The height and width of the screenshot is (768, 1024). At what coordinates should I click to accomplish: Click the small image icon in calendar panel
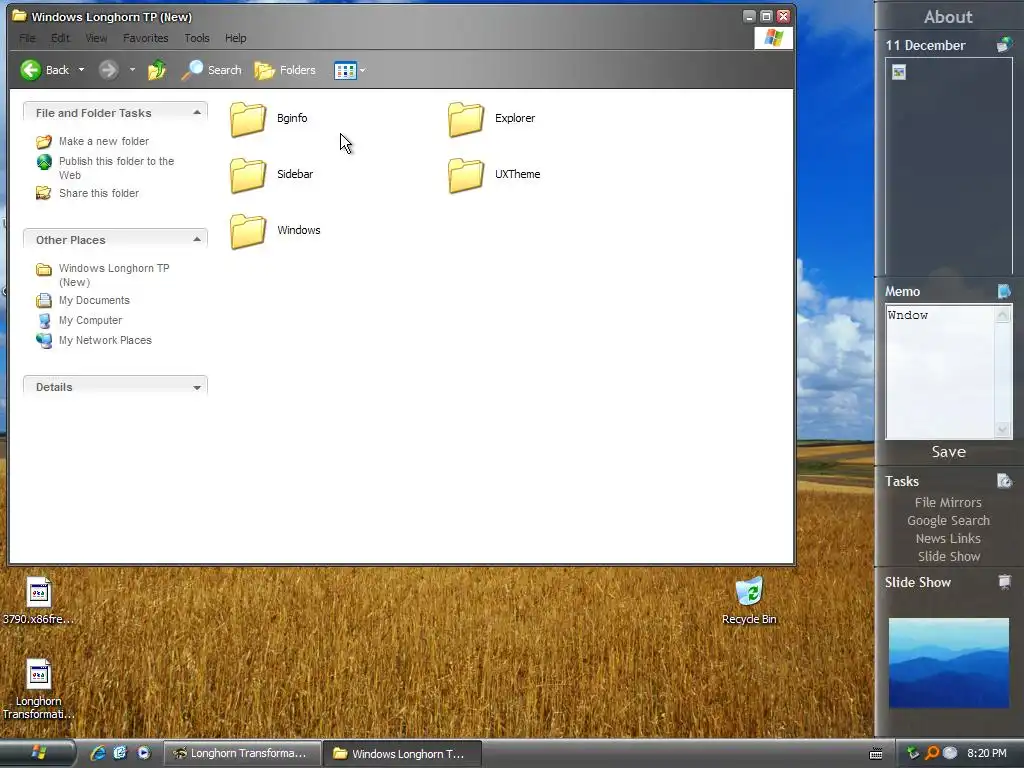pos(899,72)
